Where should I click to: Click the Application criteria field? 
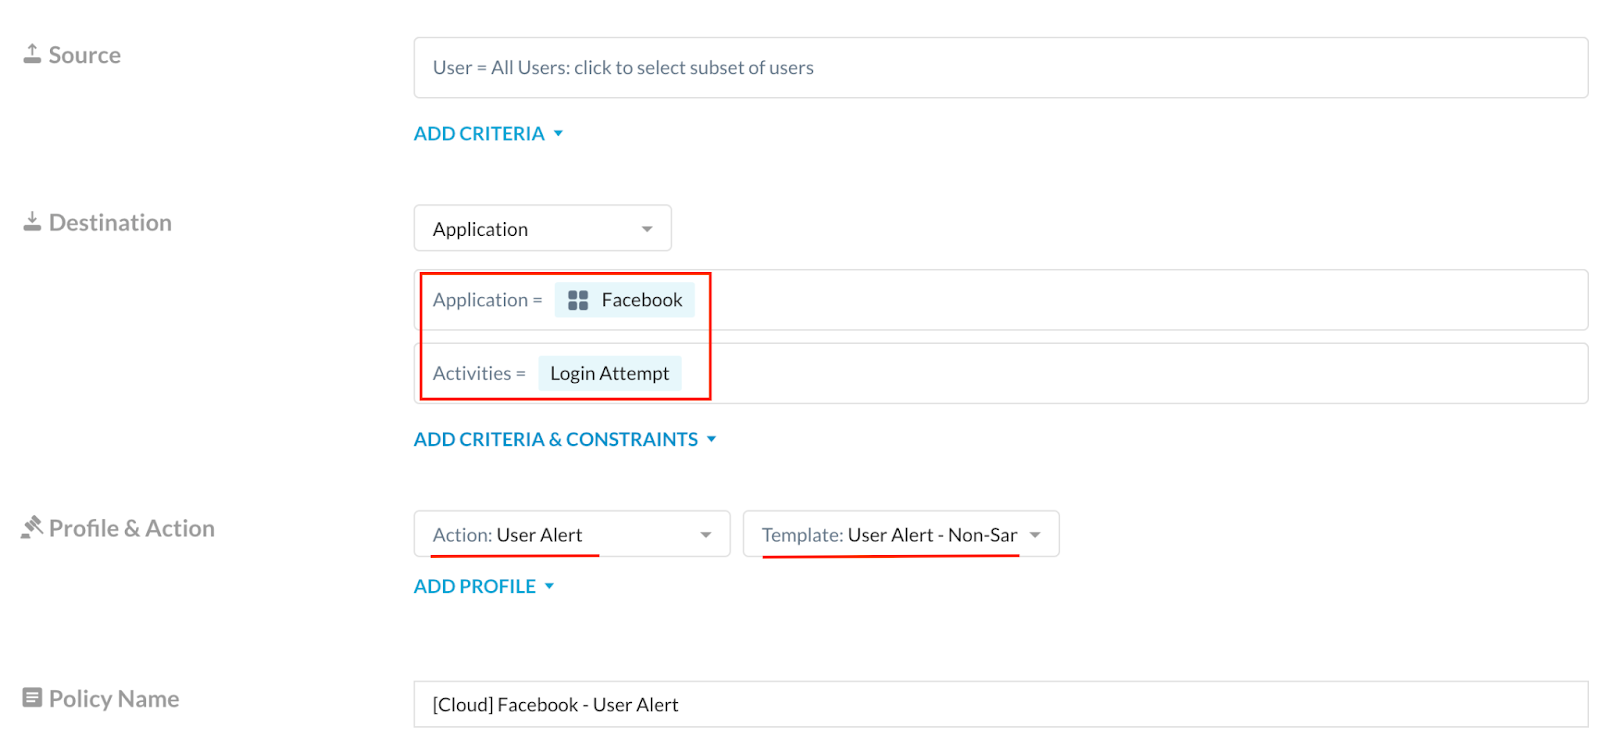click(1001, 300)
